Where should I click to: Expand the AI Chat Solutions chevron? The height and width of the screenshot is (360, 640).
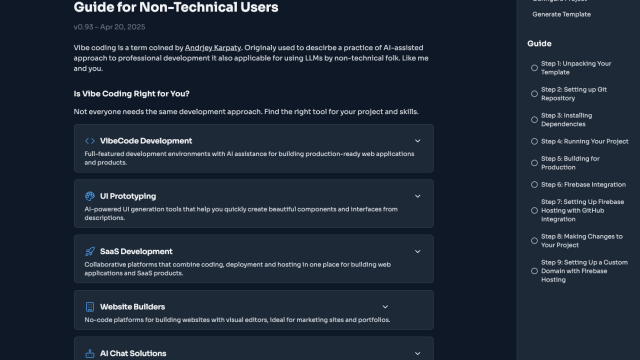[x=418, y=353]
